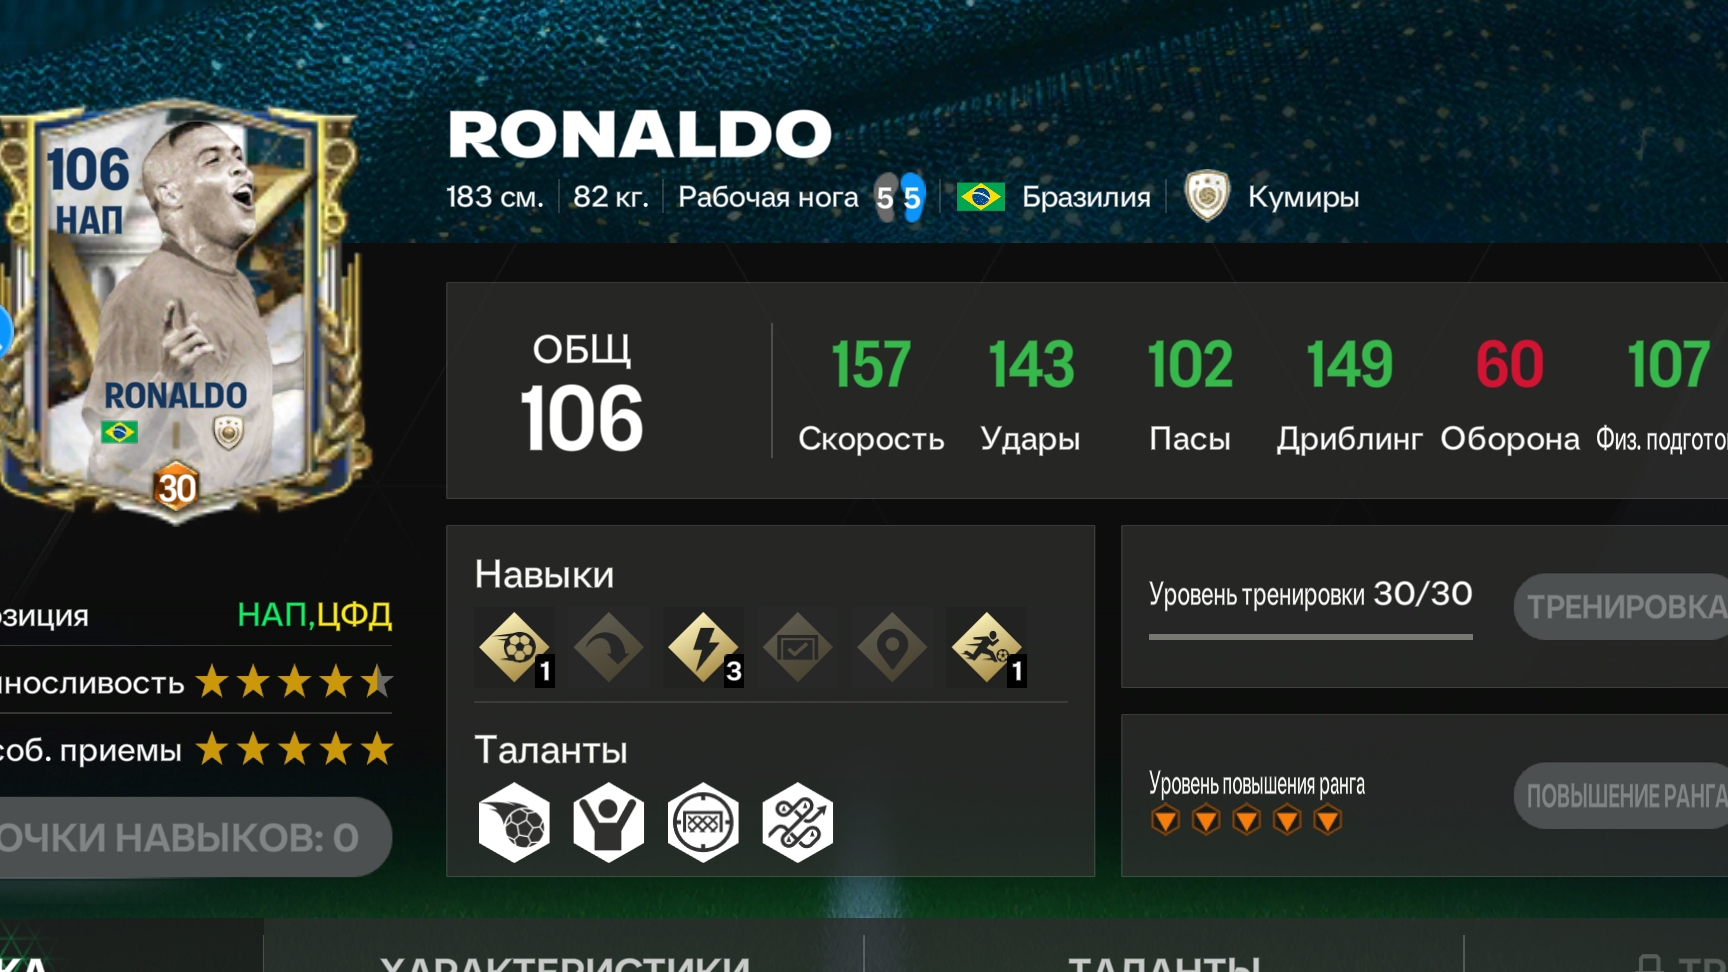Click the training level 30/30 progress bar
The image size is (1728, 972).
1310,635
